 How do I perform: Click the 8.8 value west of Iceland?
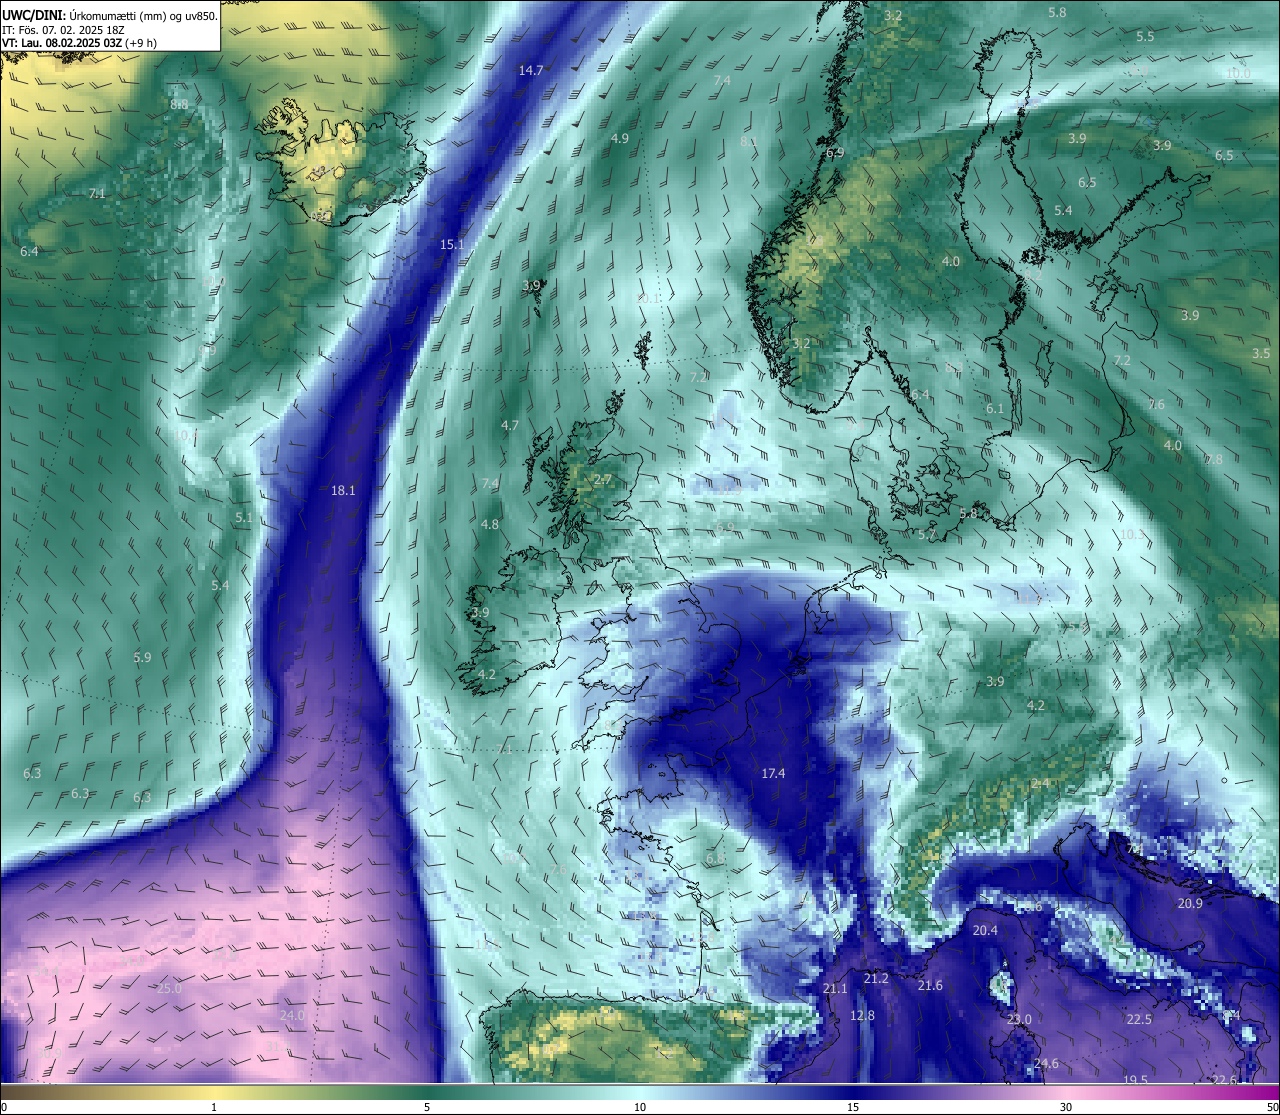point(179,104)
